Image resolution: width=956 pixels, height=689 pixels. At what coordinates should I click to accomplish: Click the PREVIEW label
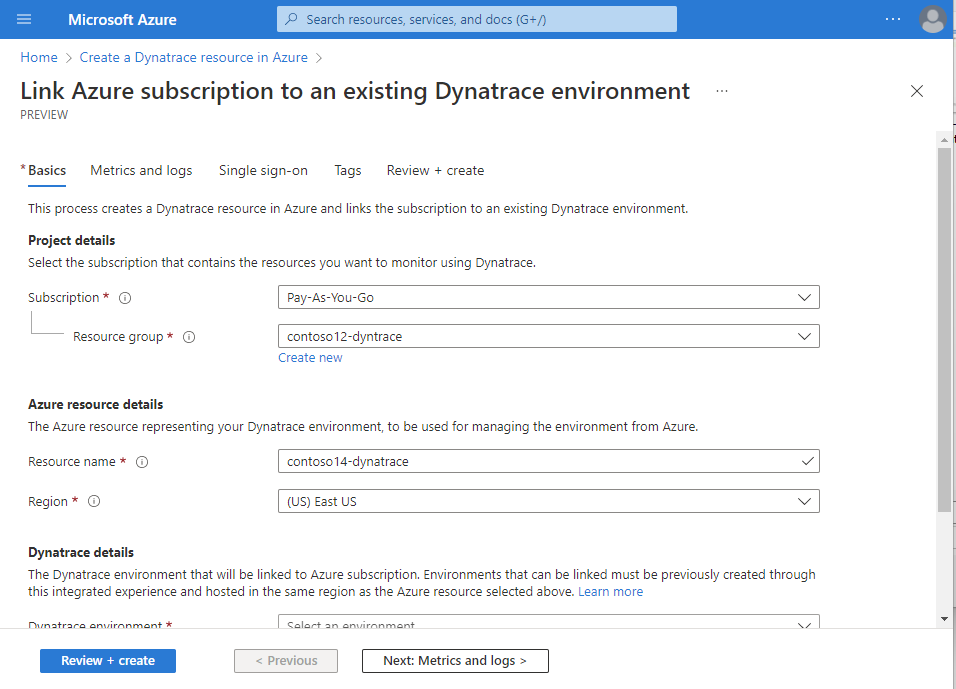tap(44, 115)
